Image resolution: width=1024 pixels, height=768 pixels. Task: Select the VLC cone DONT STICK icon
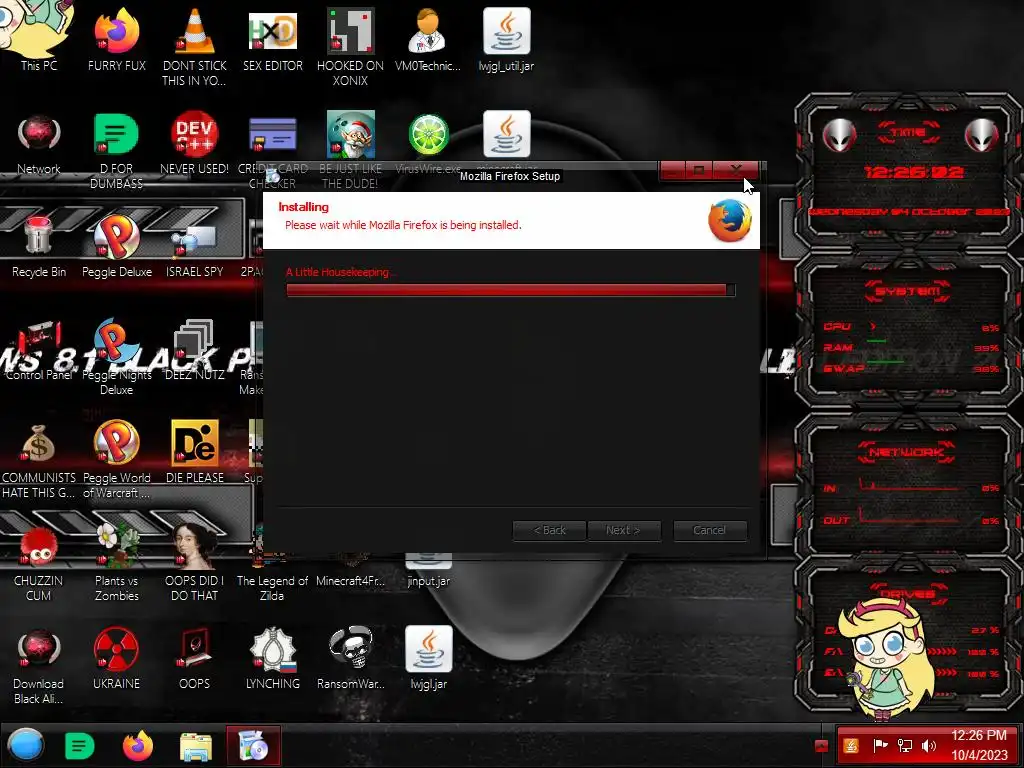[195, 46]
